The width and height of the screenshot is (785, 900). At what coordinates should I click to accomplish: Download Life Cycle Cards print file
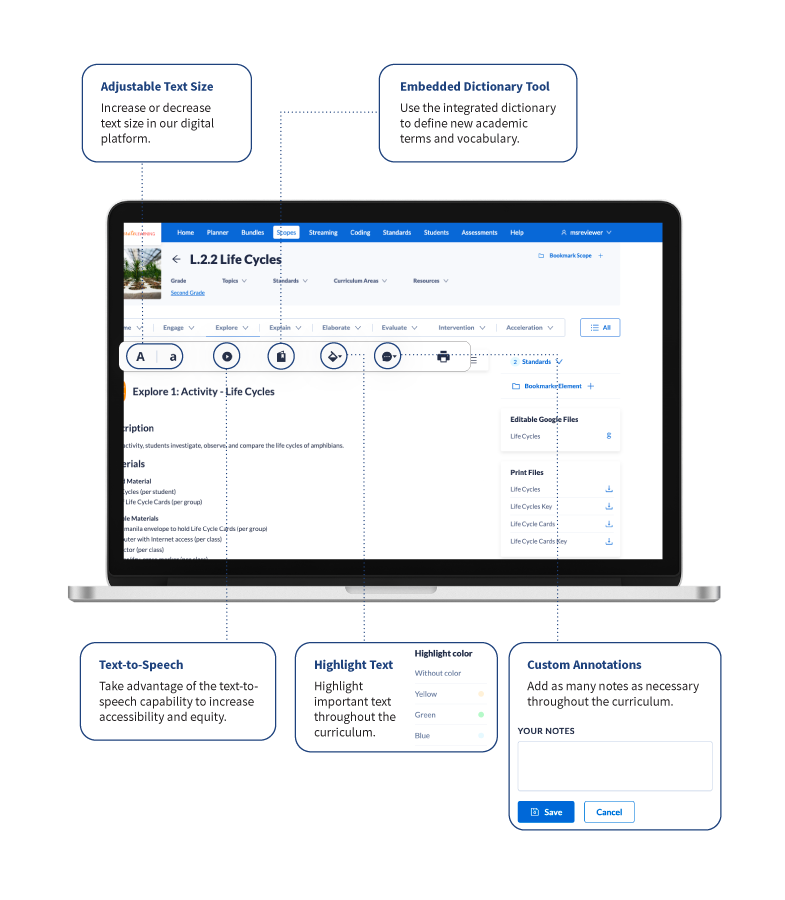(x=609, y=524)
